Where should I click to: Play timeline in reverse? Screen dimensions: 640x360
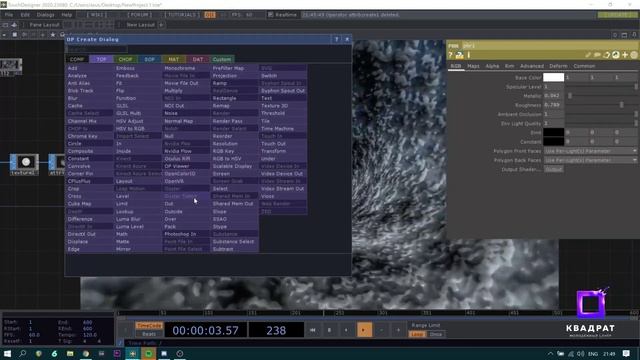click(347, 330)
